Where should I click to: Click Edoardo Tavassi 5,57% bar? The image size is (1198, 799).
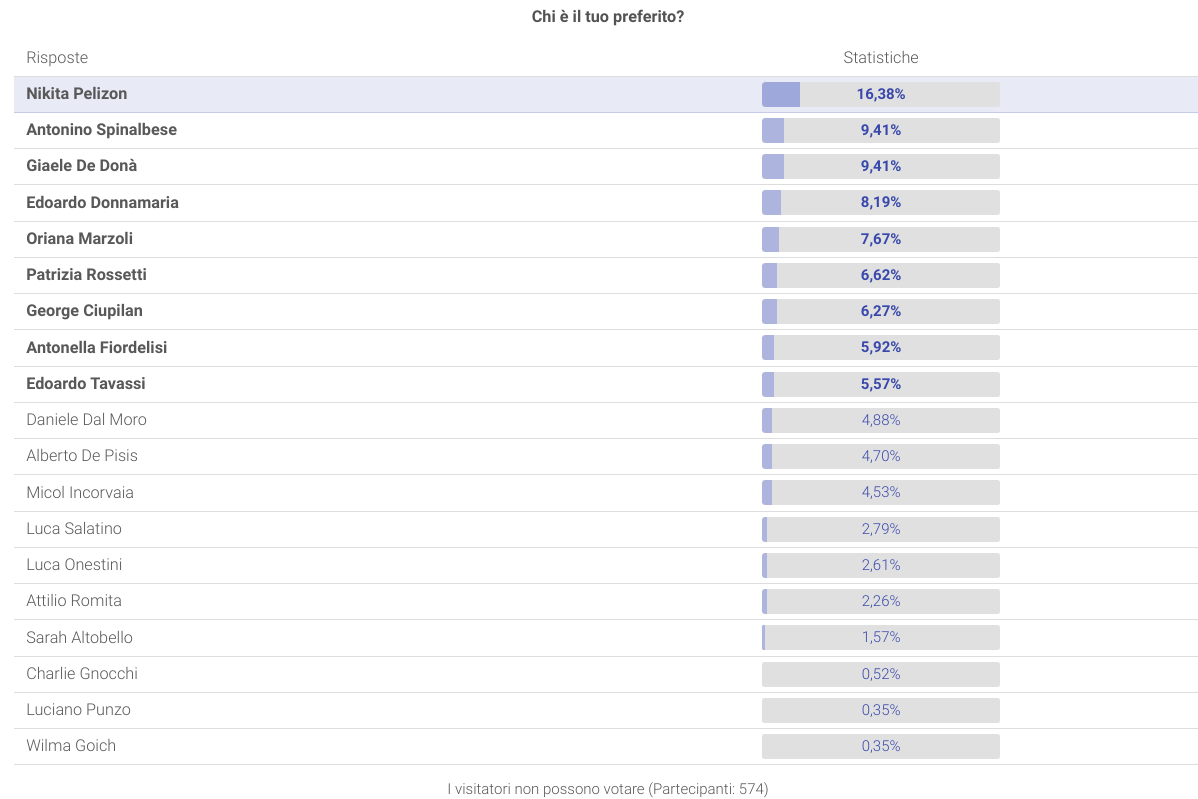click(x=880, y=384)
